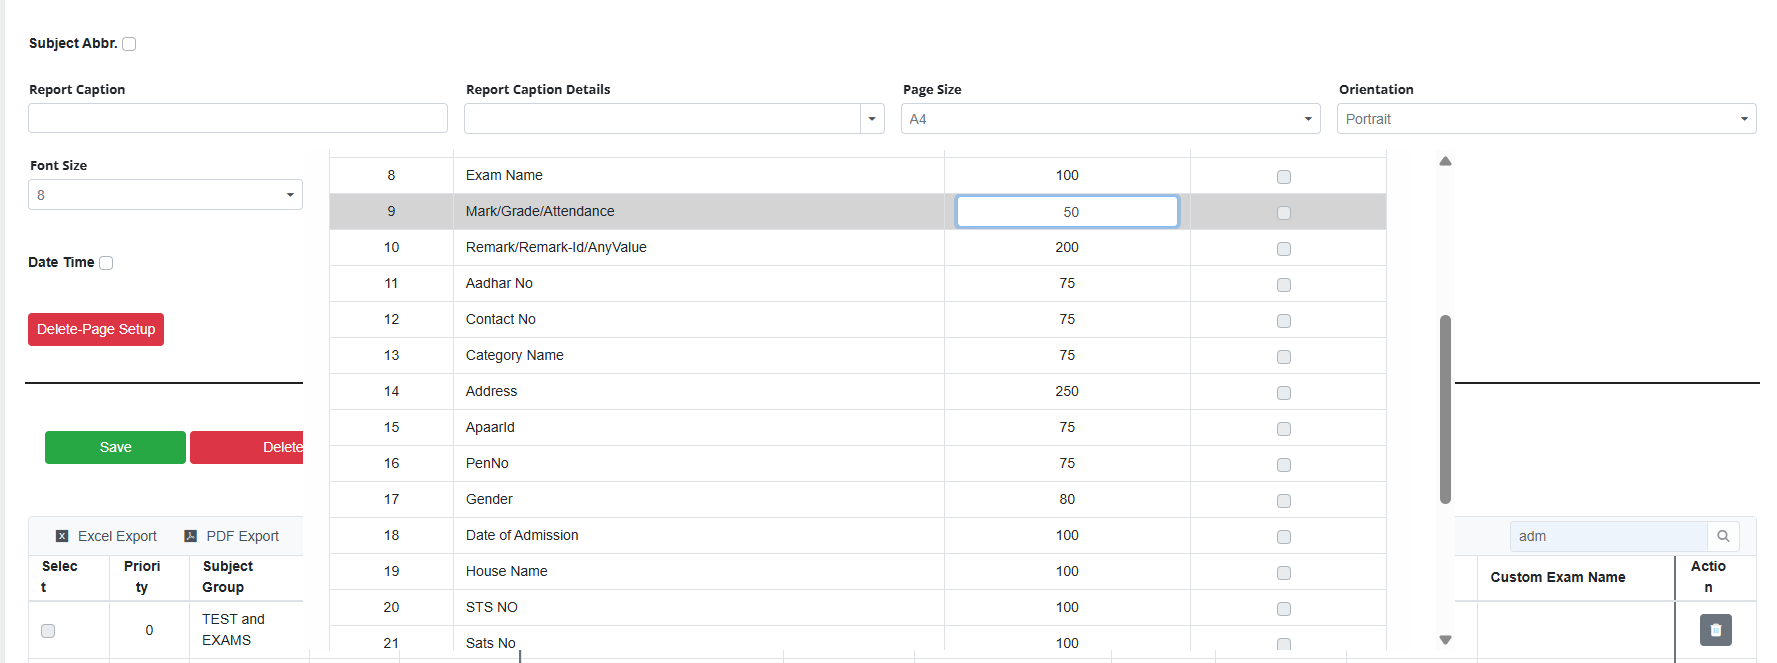The width and height of the screenshot is (1777, 663).
Task: Check the Aadhar No row checkbox
Action: [1284, 285]
